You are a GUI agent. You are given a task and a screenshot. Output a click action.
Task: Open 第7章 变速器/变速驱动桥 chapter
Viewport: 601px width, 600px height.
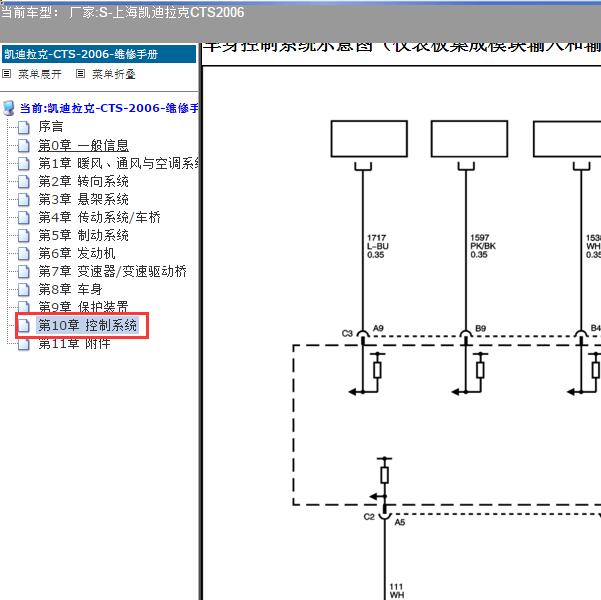pyautogui.click(x=112, y=271)
